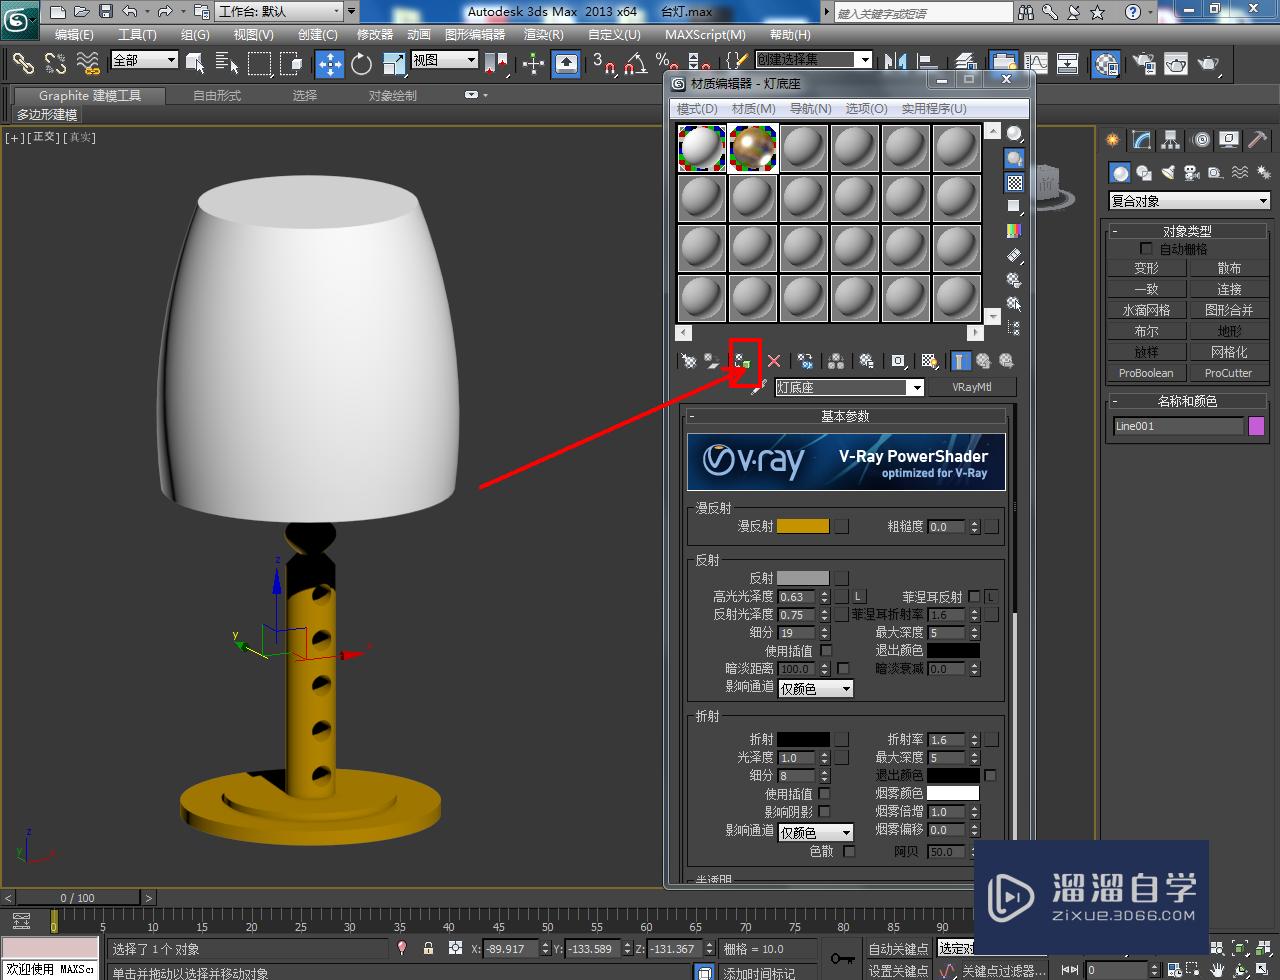The image size is (1280, 980).
Task: Expand the 灯底座 material name dropdown
Action: pos(915,388)
